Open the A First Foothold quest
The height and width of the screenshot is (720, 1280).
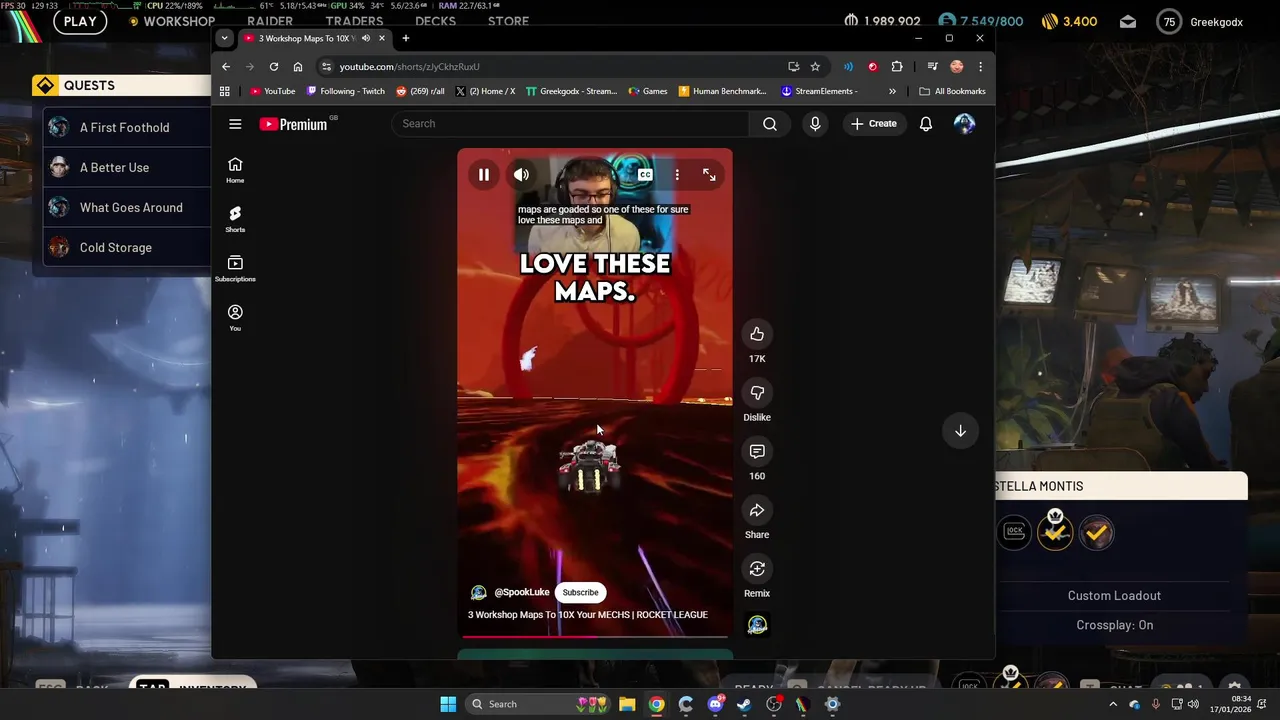[127, 127]
